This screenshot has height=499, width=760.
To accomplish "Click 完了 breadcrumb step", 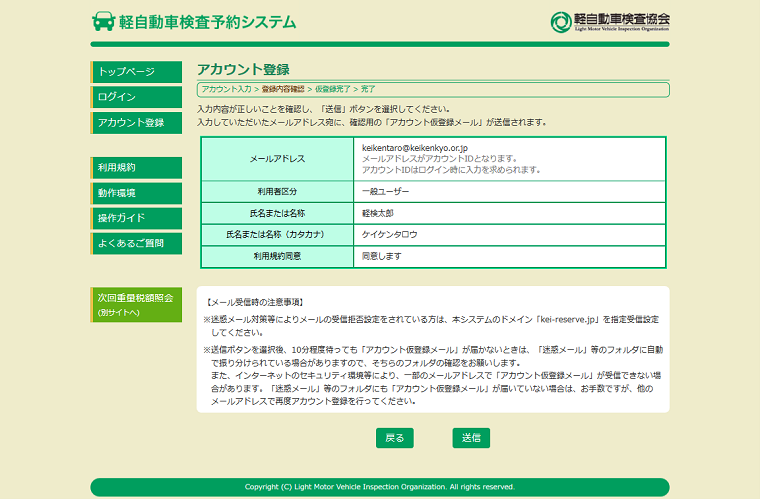I will [x=368, y=89].
